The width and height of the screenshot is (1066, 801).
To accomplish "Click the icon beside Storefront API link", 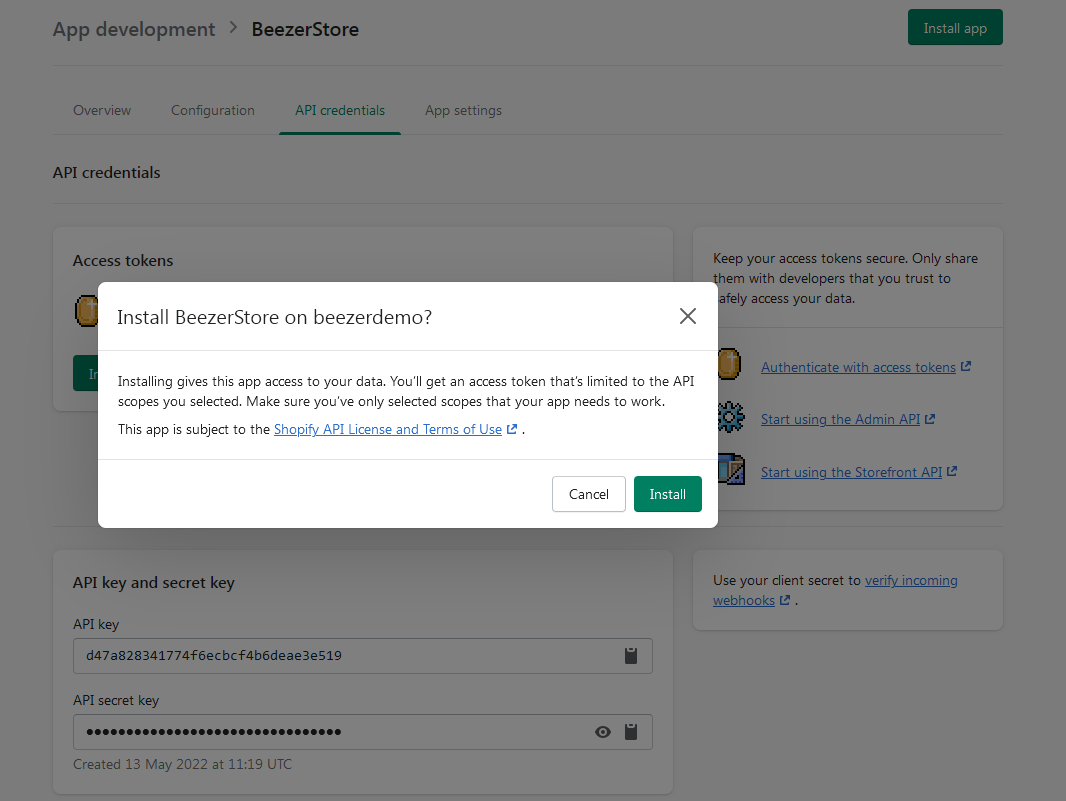I will point(731,470).
